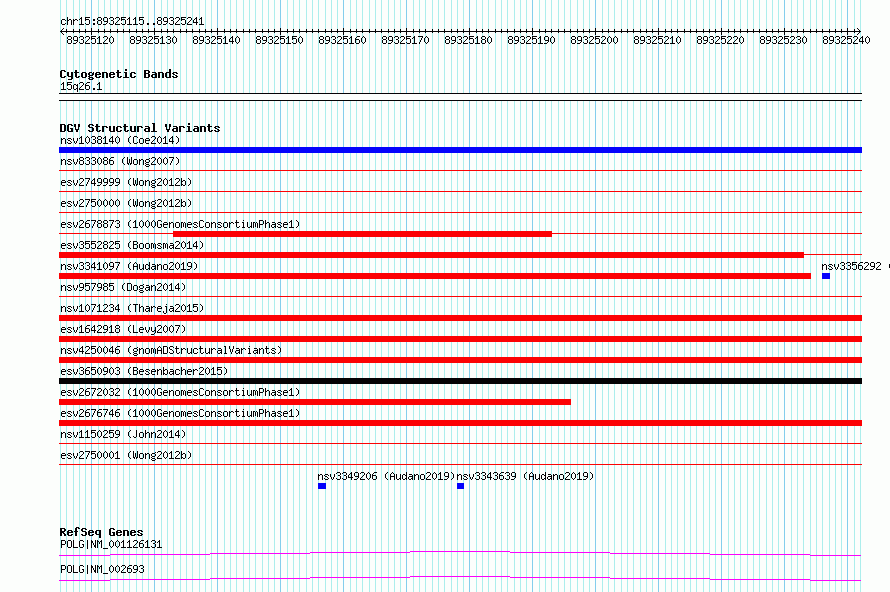This screenshot has height=592, width=890.
Task: Click the Cytogenetic Bands track title
Action: click(x=119, y=74)
